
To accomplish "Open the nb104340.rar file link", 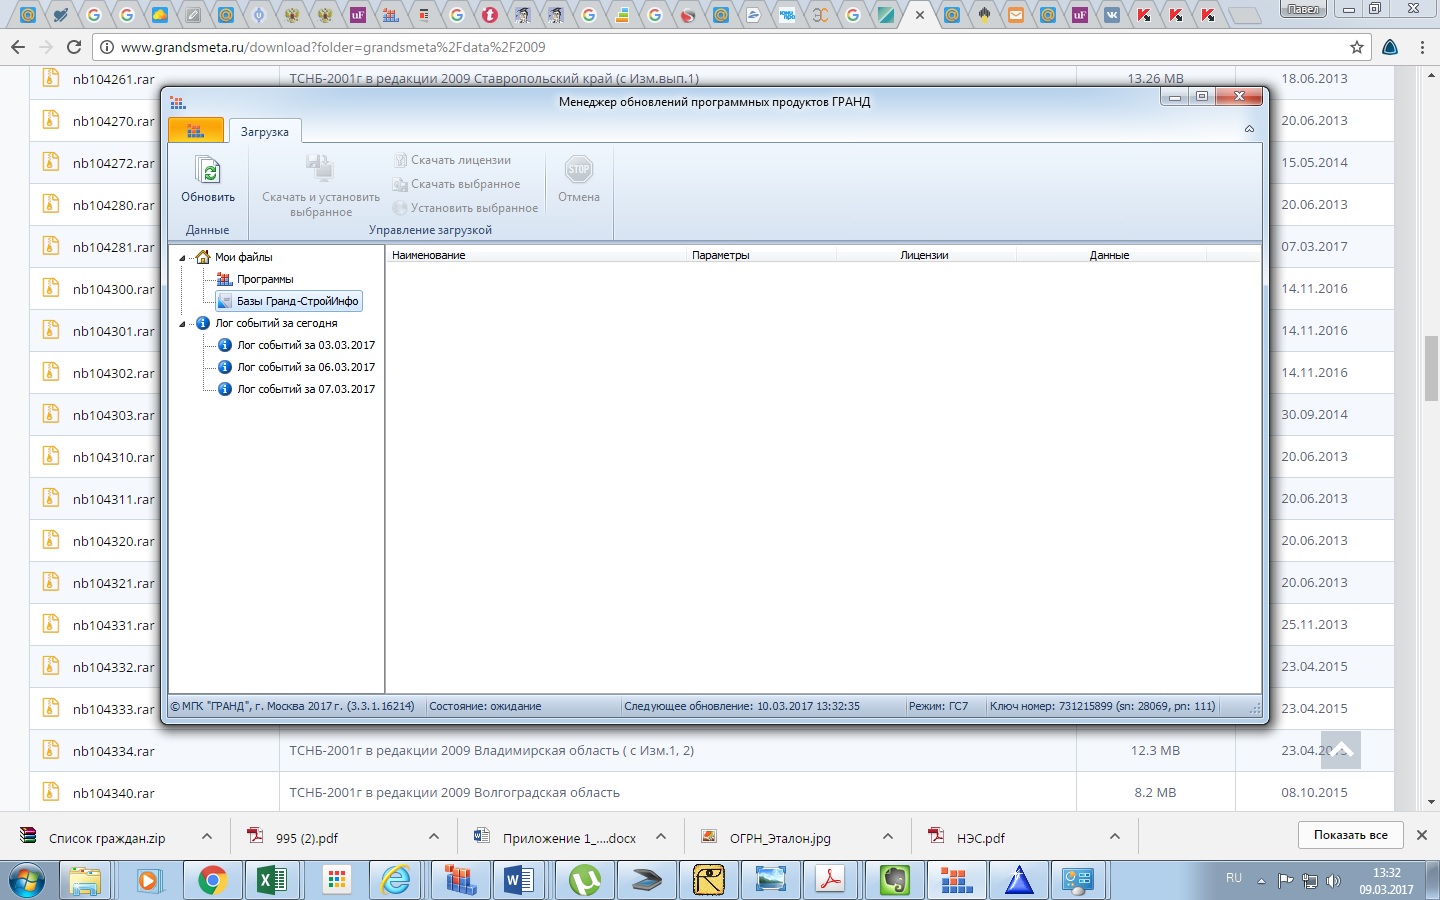I will [x=114, y=793].
